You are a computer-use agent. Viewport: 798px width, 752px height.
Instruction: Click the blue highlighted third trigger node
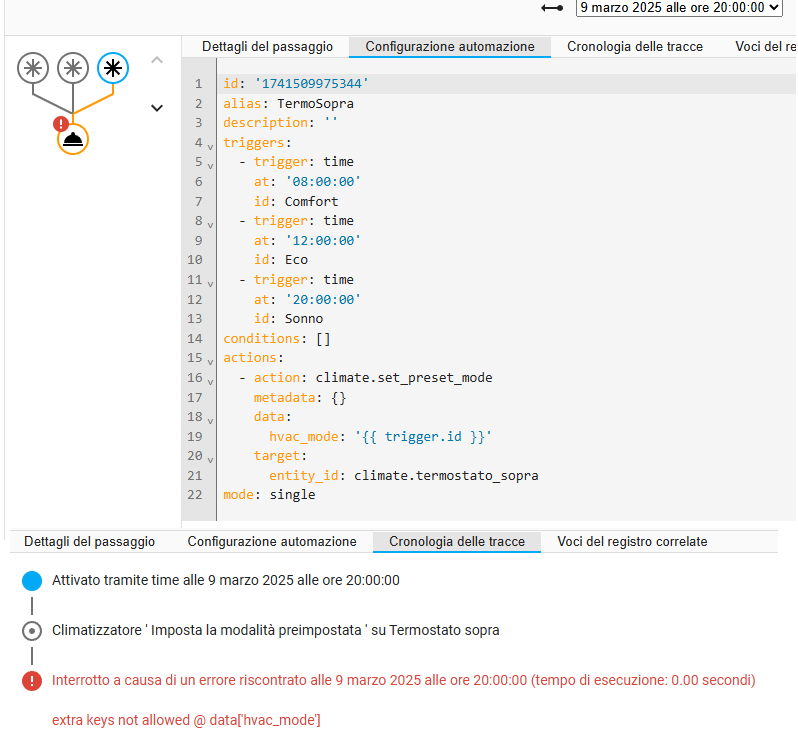point(113,69)
